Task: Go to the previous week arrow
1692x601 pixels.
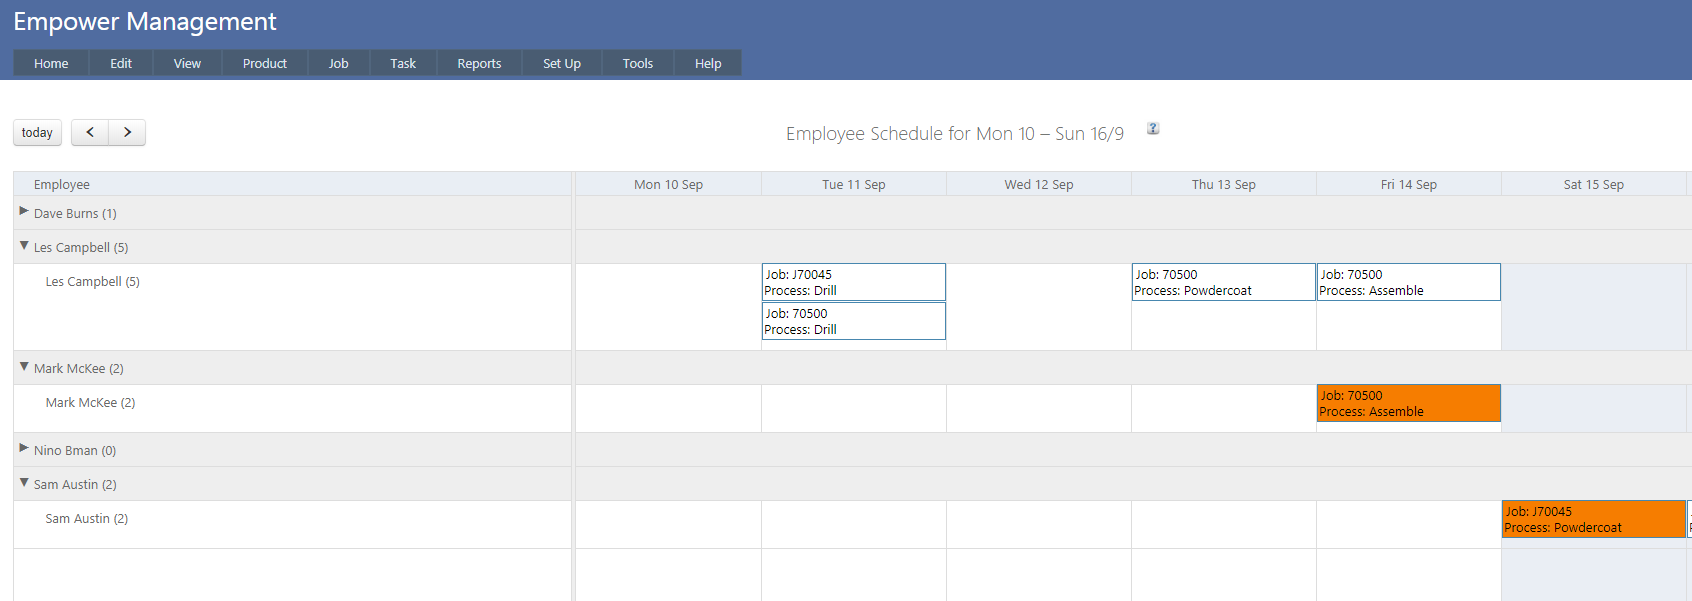Action: [90, 132]
